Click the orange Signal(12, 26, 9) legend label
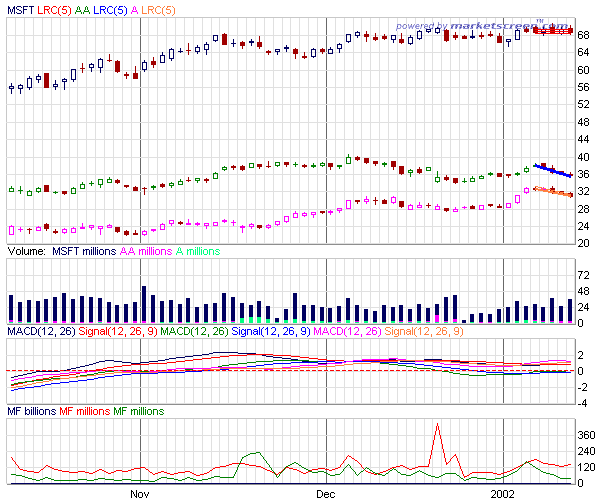The width and height of the screenshot is (600, 500). tap(424, 331)
